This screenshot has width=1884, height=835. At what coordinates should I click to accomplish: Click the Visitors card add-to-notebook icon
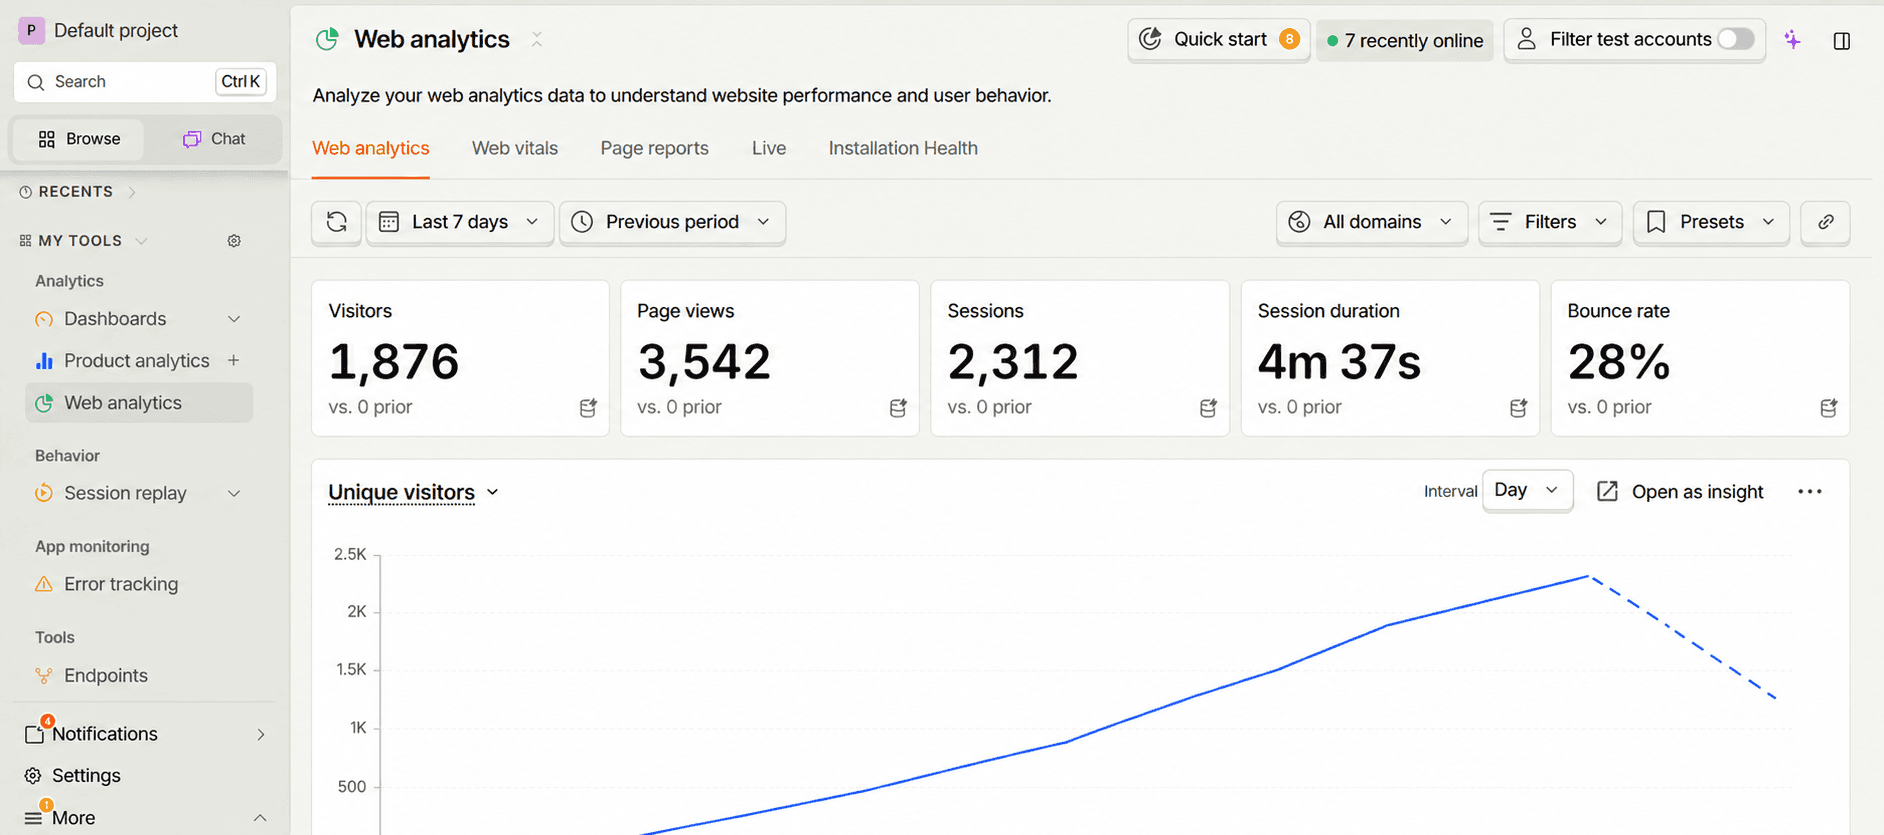588,407
